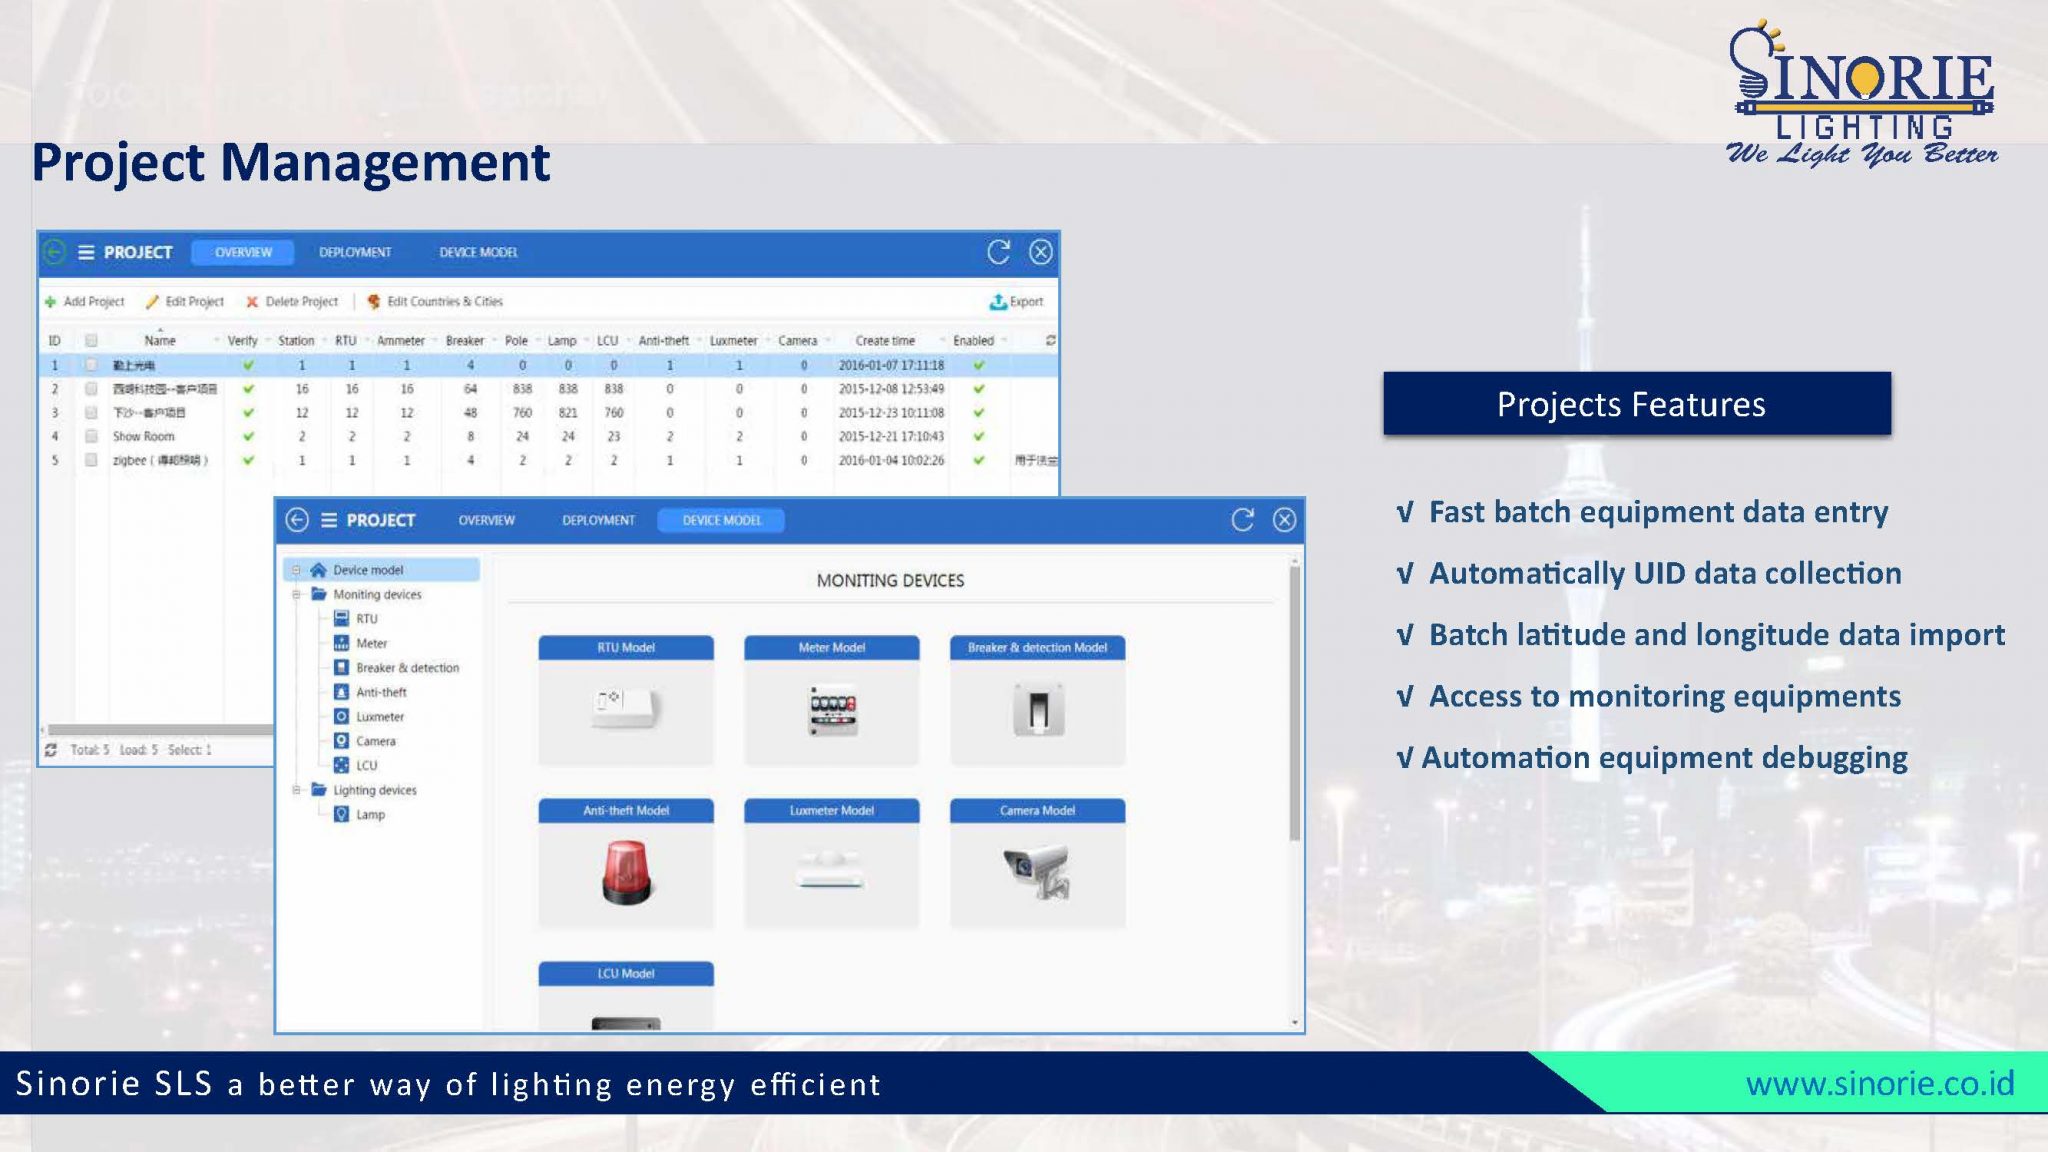Click the back arrow in Device Model window

point(297,520)
